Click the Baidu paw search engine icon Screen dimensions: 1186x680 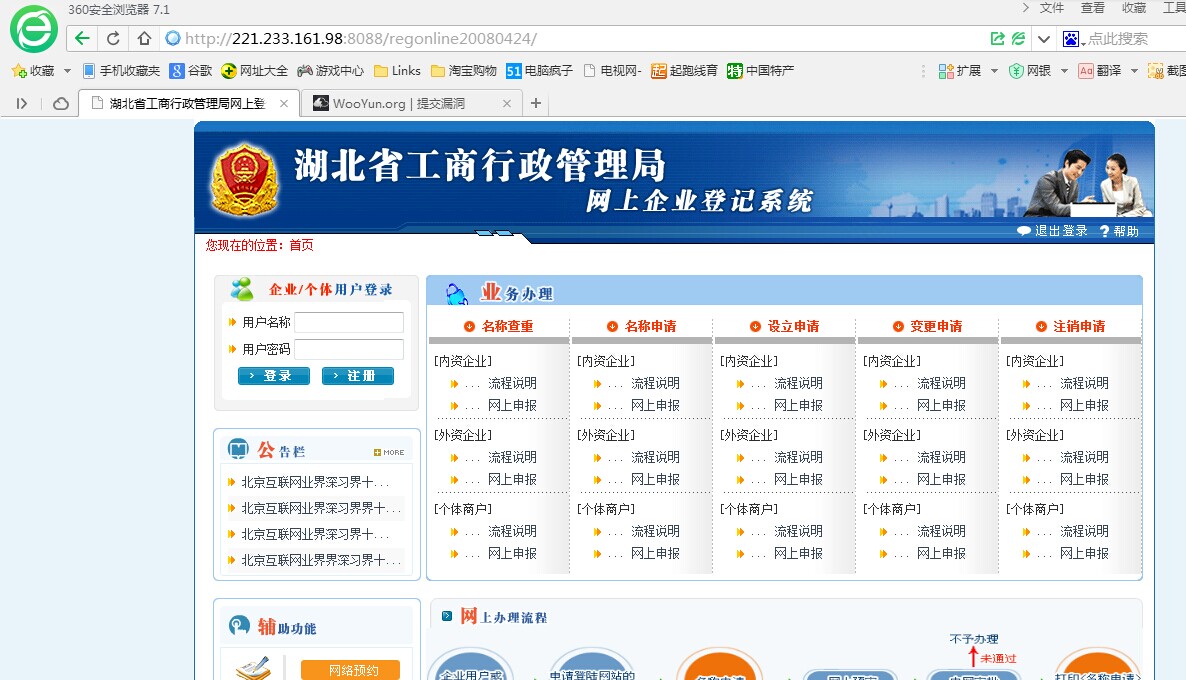[x=1070, y=39]
